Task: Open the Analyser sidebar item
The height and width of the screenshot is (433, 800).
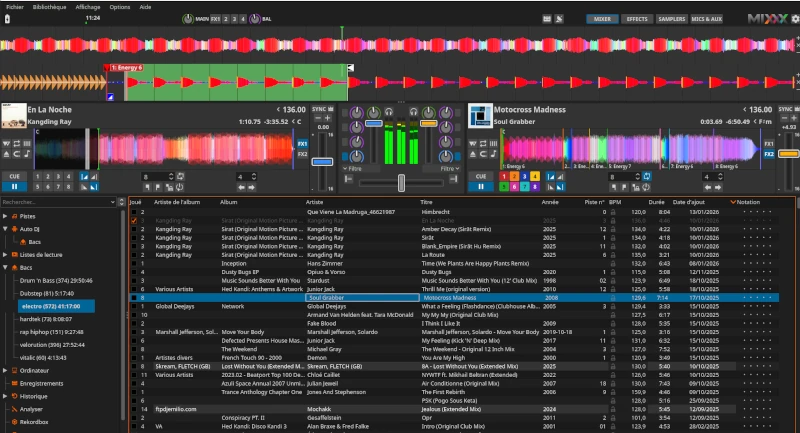Action: click(31, 409)
